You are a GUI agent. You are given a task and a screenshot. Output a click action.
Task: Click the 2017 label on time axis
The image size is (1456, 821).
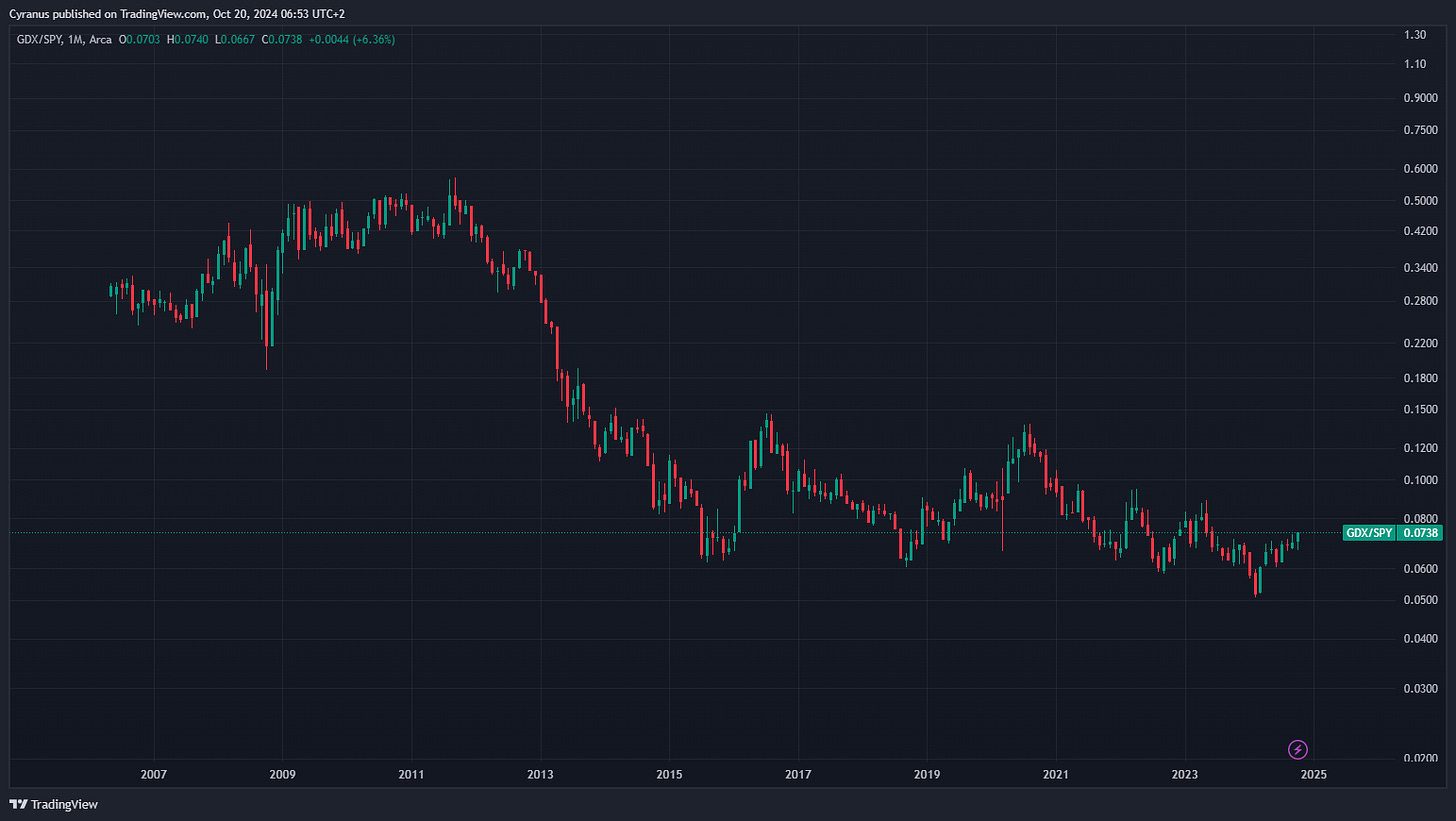tap(798, 774)
